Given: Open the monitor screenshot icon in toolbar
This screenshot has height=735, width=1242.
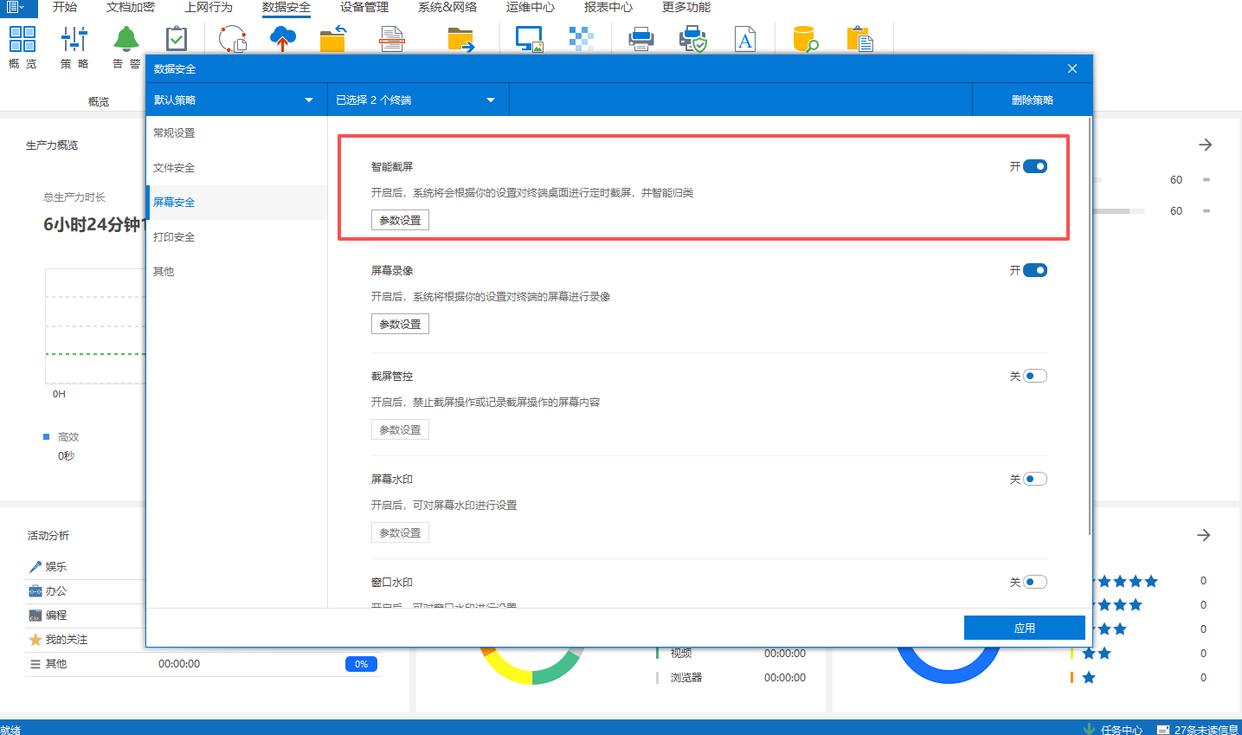Looking at the screenshot, I should click(529, 39).
